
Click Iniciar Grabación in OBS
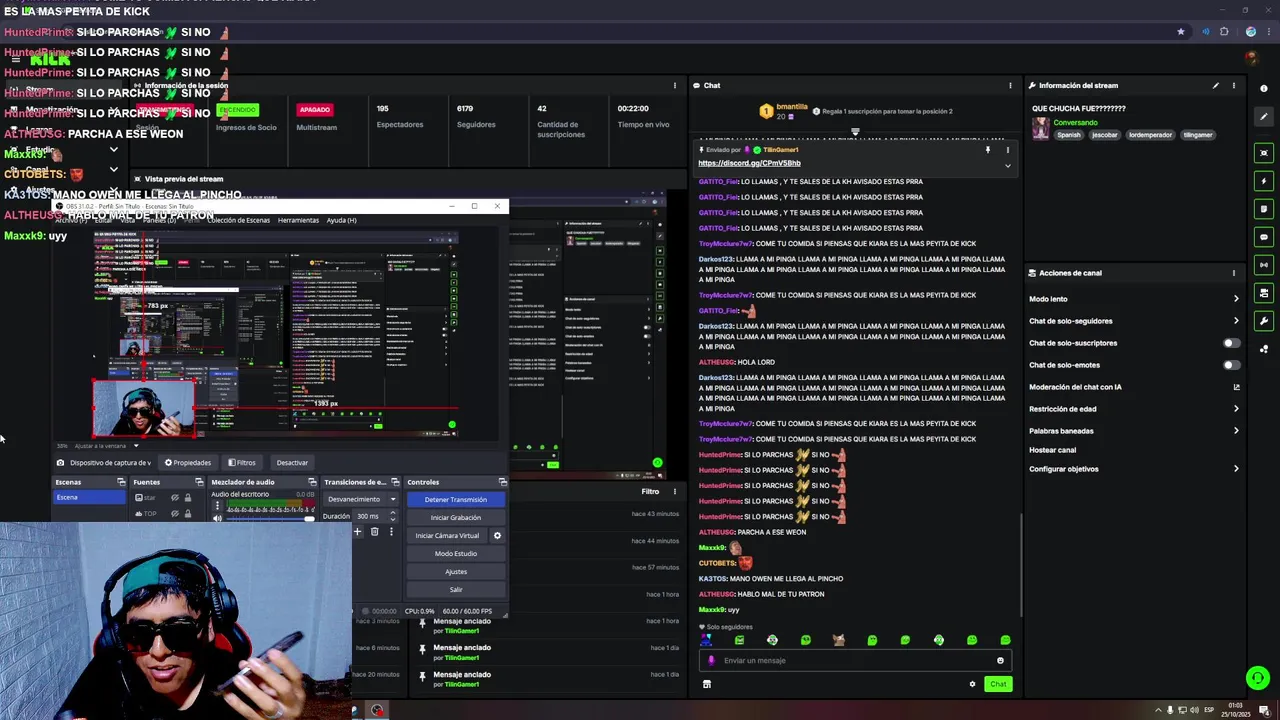click(455, 518)
